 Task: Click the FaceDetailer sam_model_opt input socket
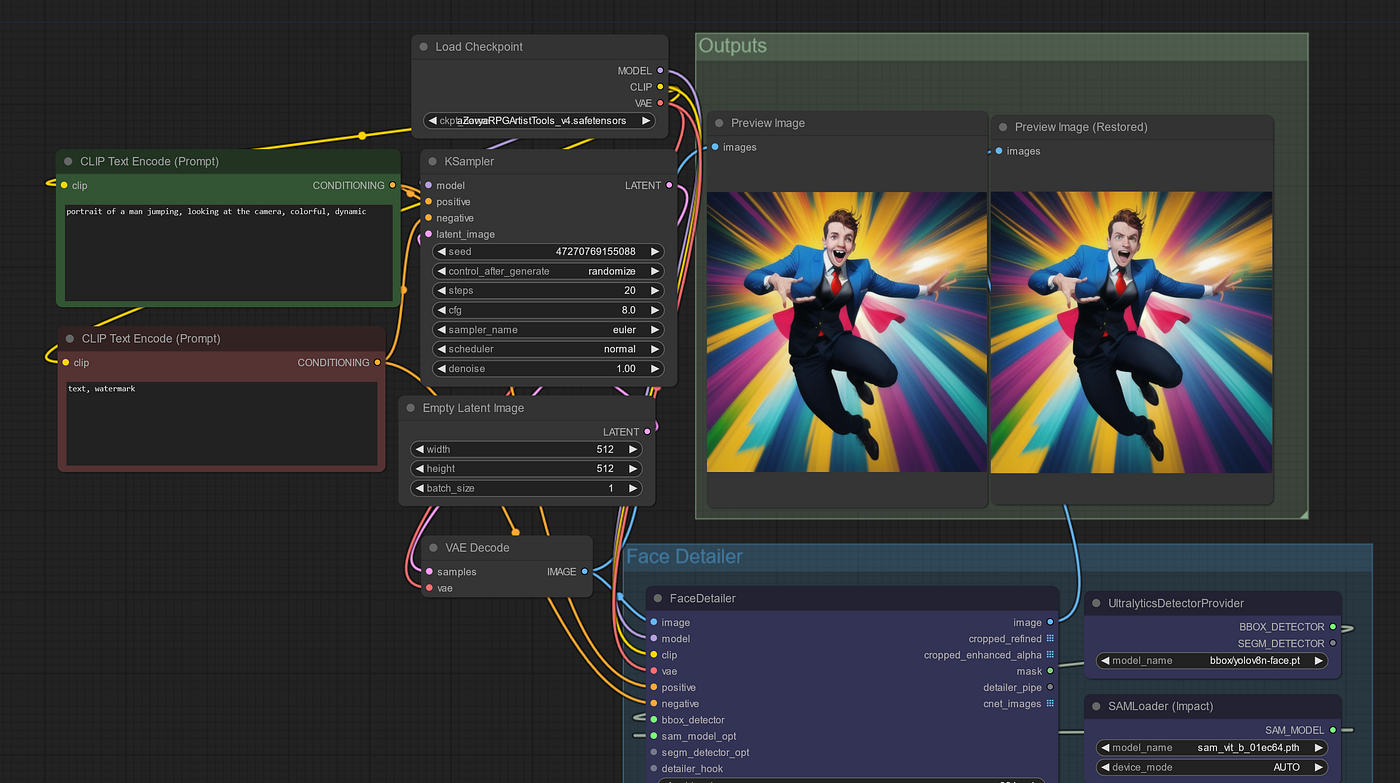(653, 736)
